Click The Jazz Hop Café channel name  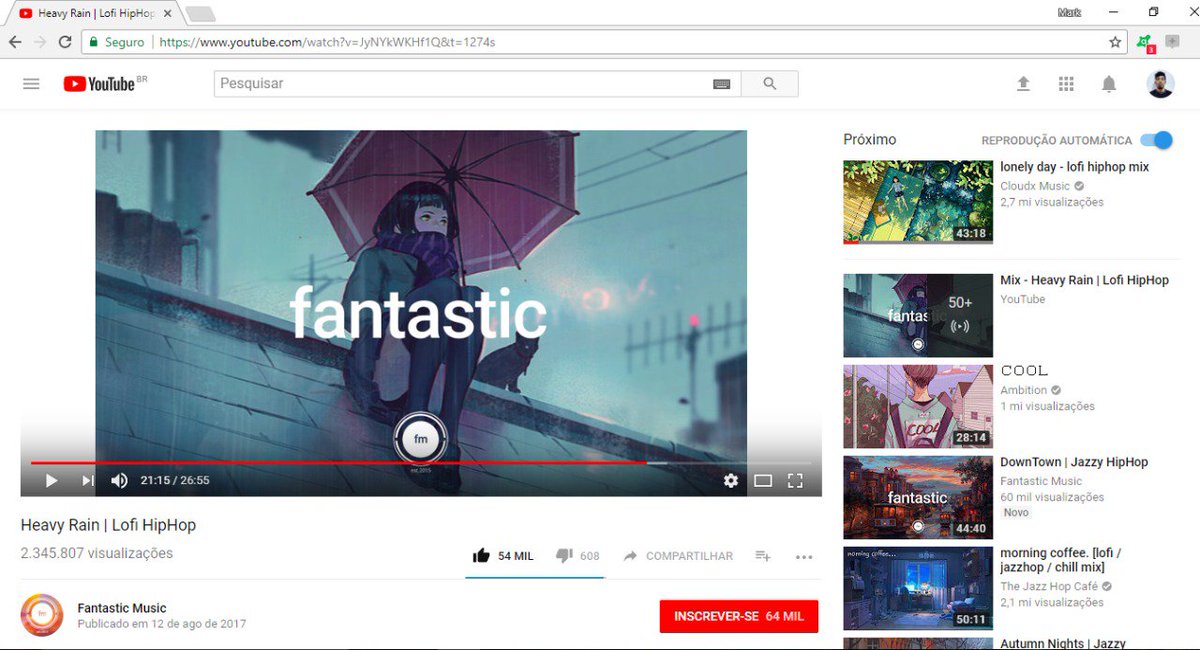click(1049, 586)
